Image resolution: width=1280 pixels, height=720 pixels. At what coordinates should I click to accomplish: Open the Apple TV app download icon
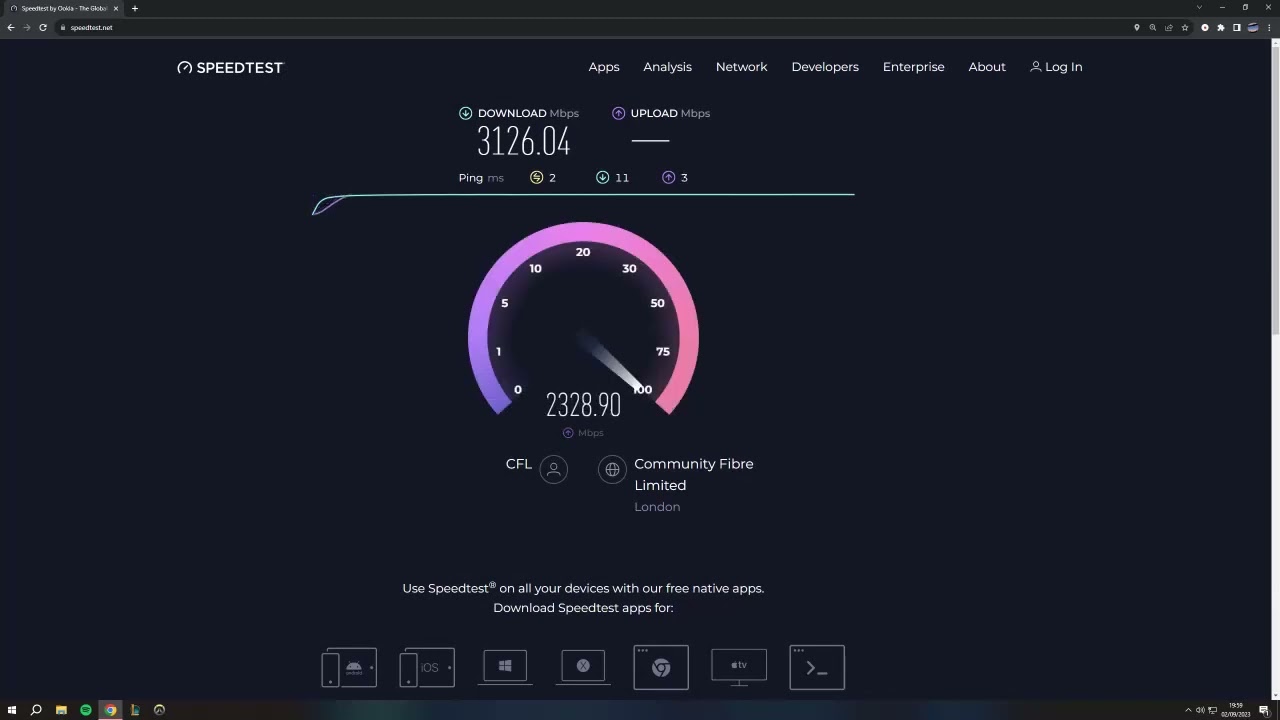point(739,667)
